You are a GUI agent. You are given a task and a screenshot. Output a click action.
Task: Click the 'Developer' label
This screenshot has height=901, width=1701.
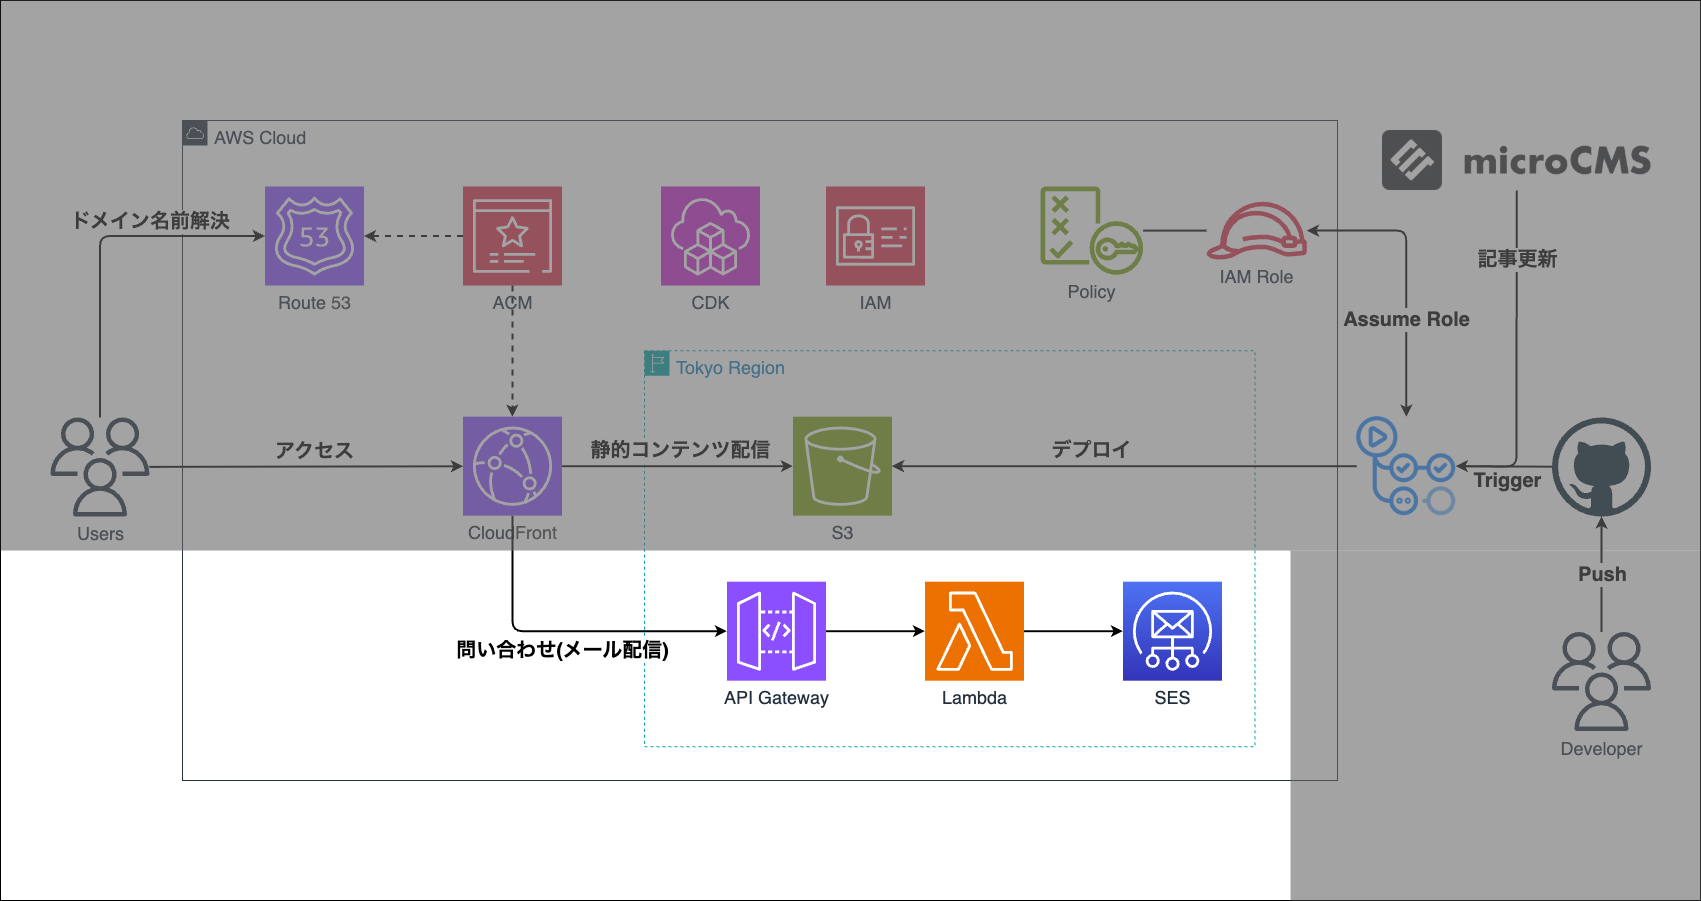(1601, 749)
